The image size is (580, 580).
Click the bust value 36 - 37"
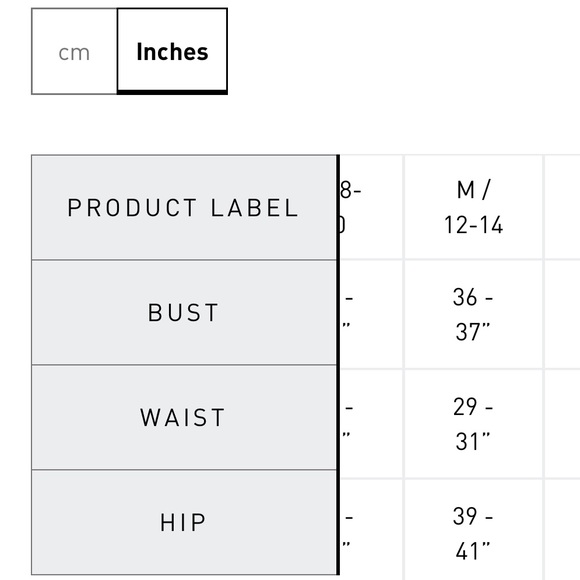click(473, 314)
